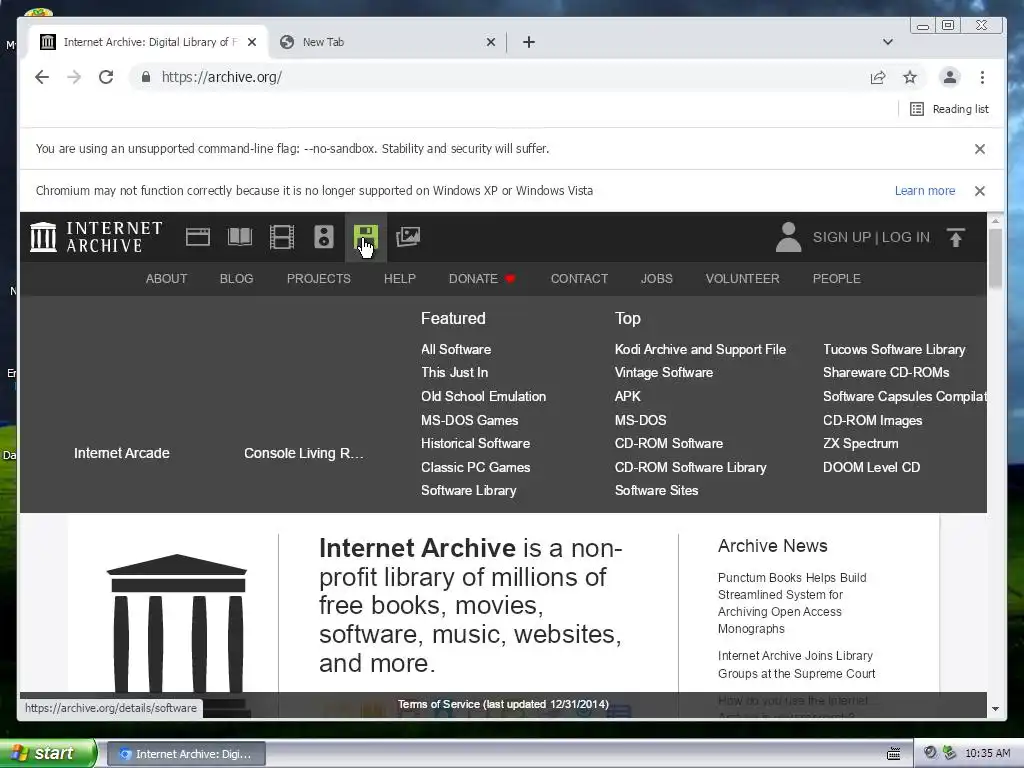Open Kodi Archive and Support File link

pyautogui.click(x=700, y=349)
